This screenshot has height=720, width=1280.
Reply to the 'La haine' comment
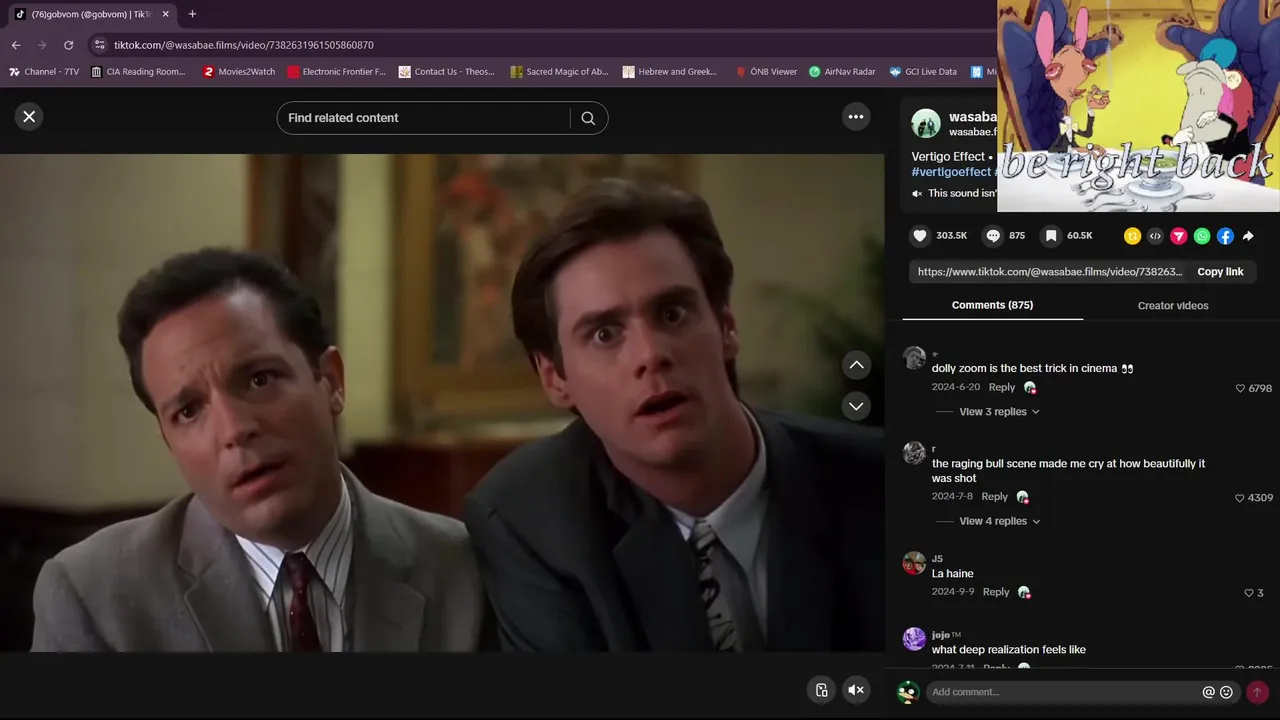point(996,592)
